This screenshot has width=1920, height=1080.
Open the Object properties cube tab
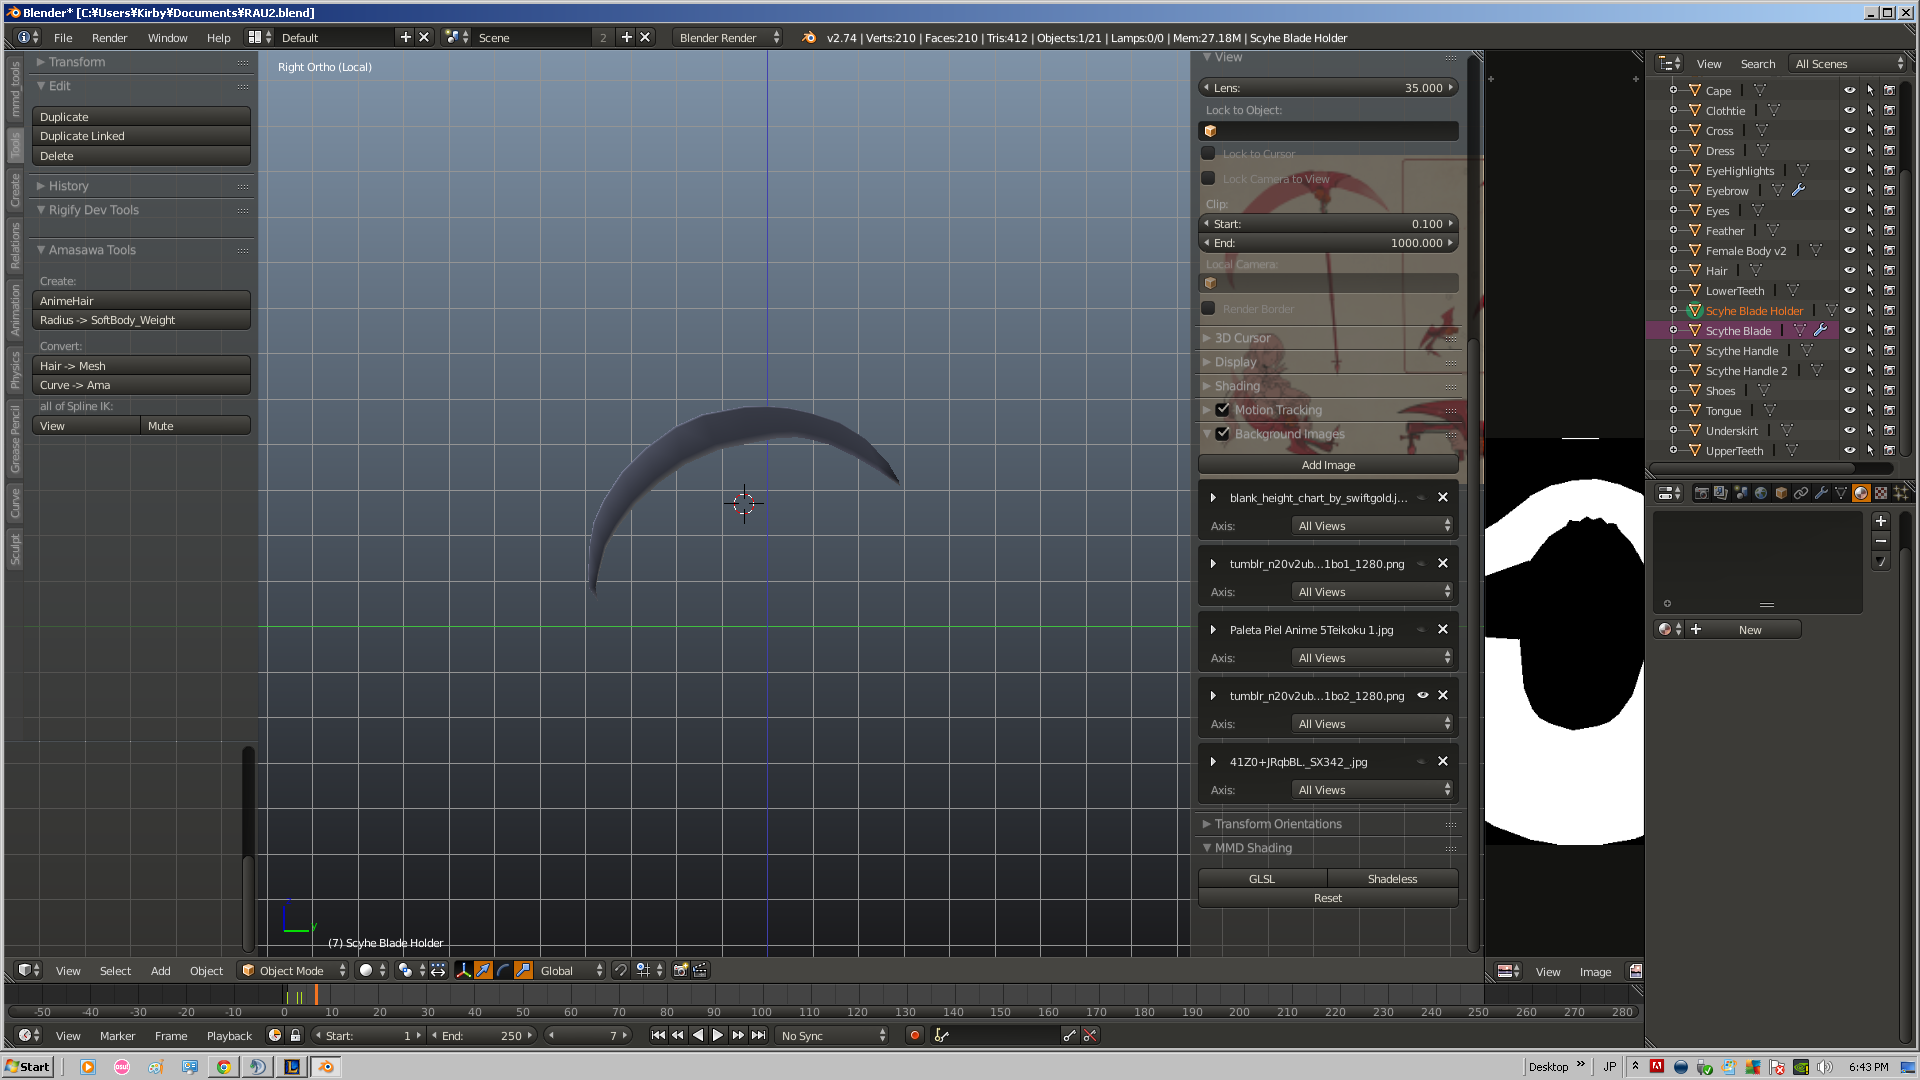(1781, 493)
